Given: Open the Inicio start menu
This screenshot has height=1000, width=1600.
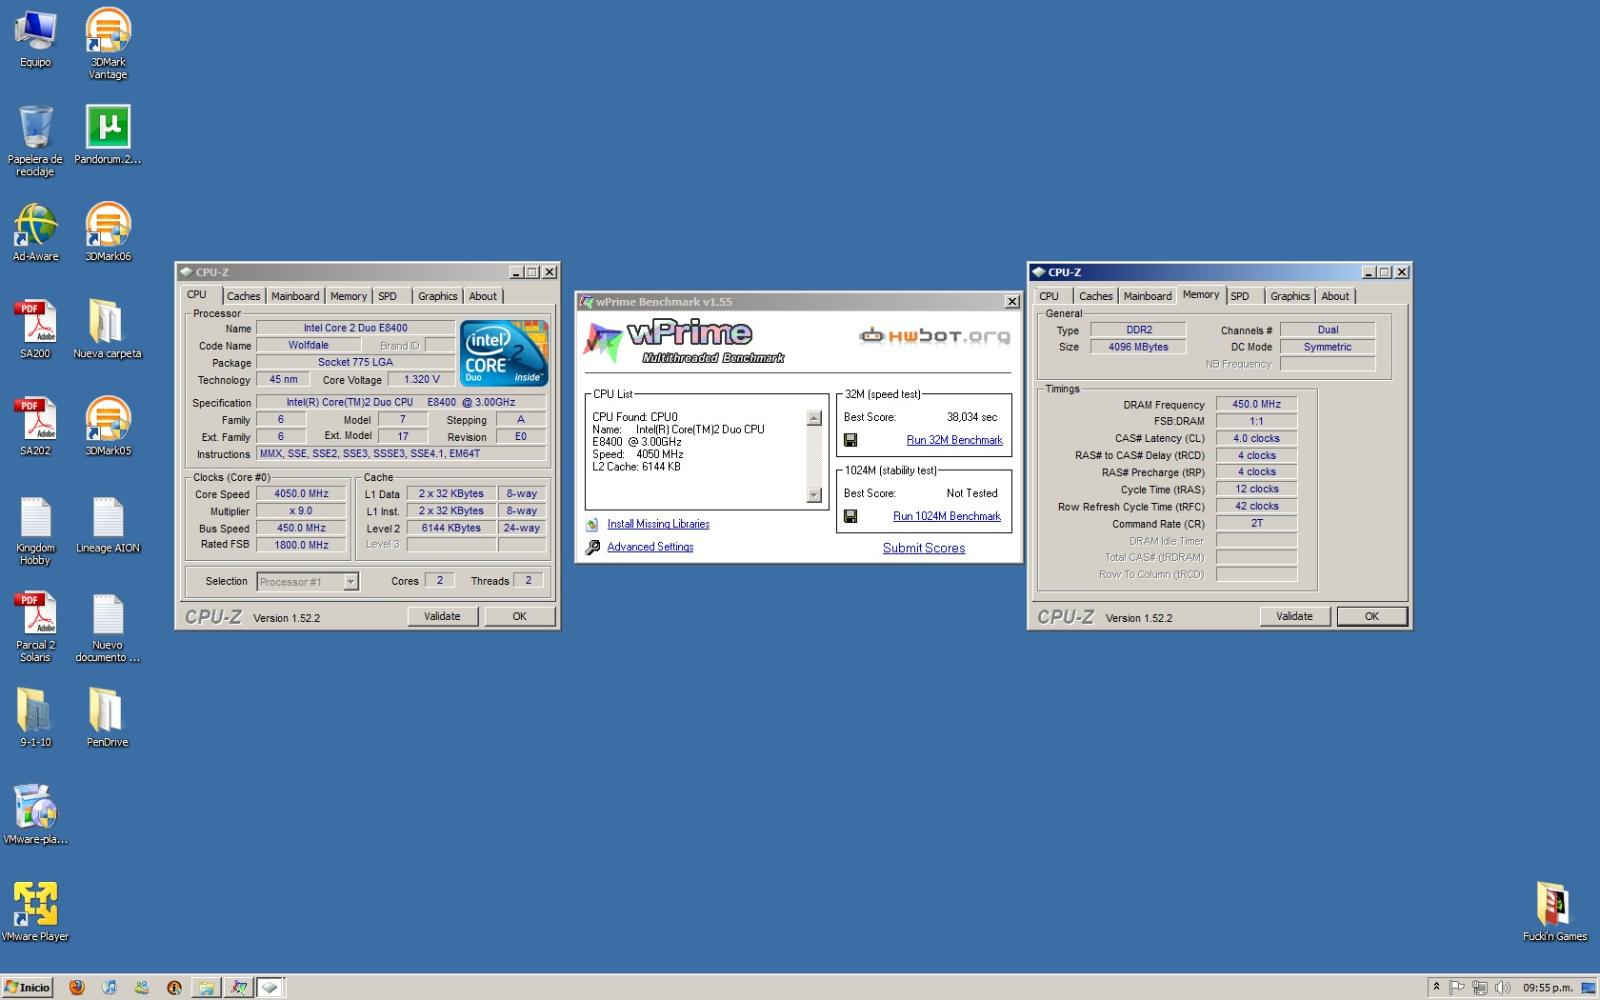Looking at the screenshot, I should (x=27, y=987).
